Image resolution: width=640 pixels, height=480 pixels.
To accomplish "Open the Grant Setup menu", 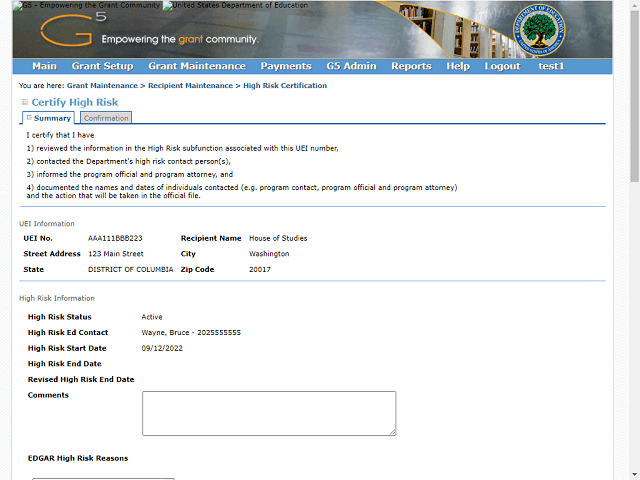I will 102,66.
